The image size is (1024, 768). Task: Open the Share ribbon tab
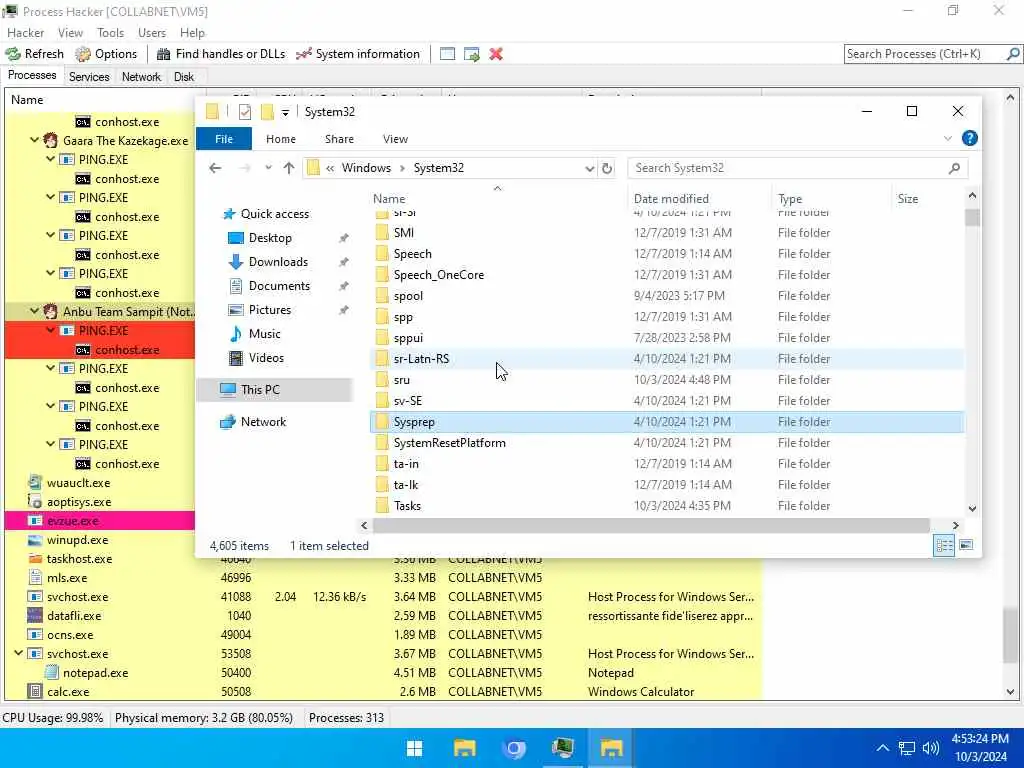coord(339,139)
